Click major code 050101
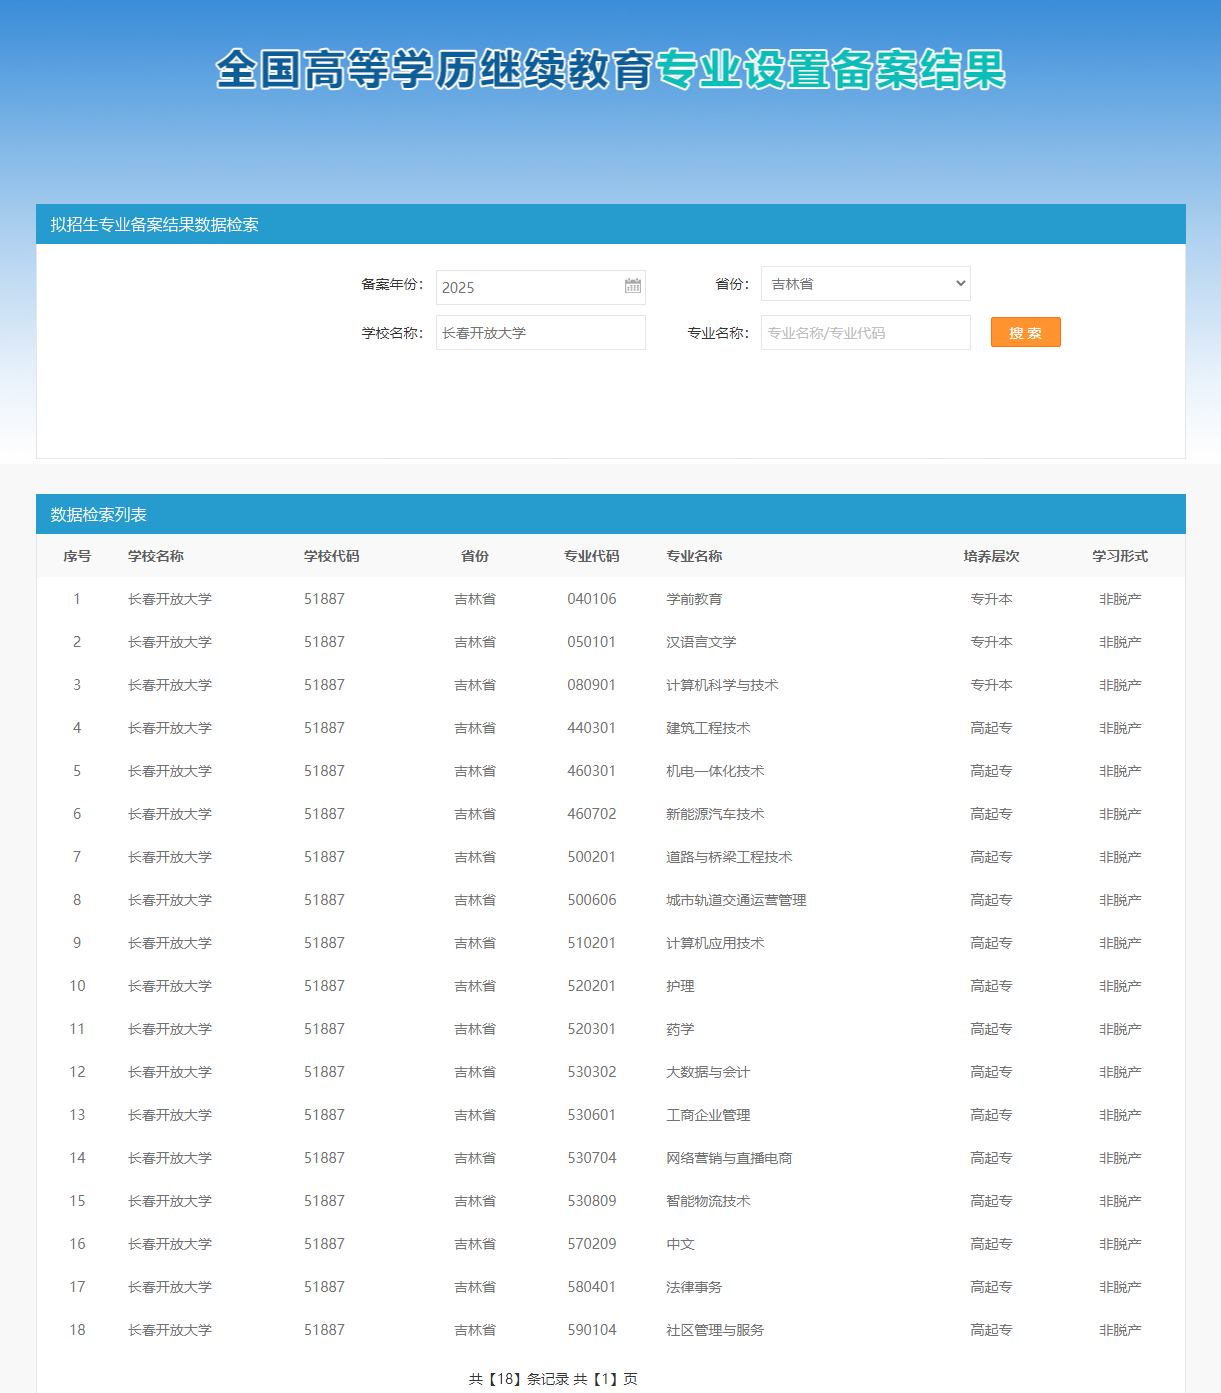Screen dimensions: 1221x1393 point(592,642)
